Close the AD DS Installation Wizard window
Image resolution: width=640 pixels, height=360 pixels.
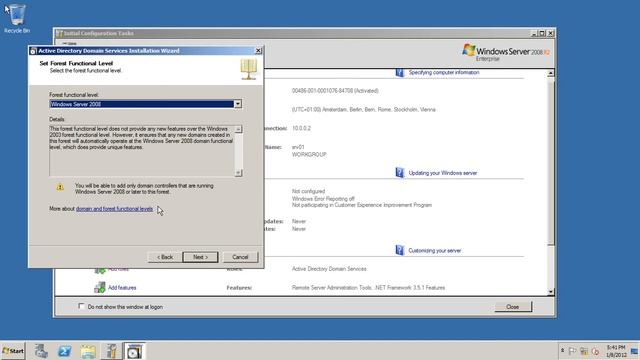pyautogui.click(x=258, y=51)
